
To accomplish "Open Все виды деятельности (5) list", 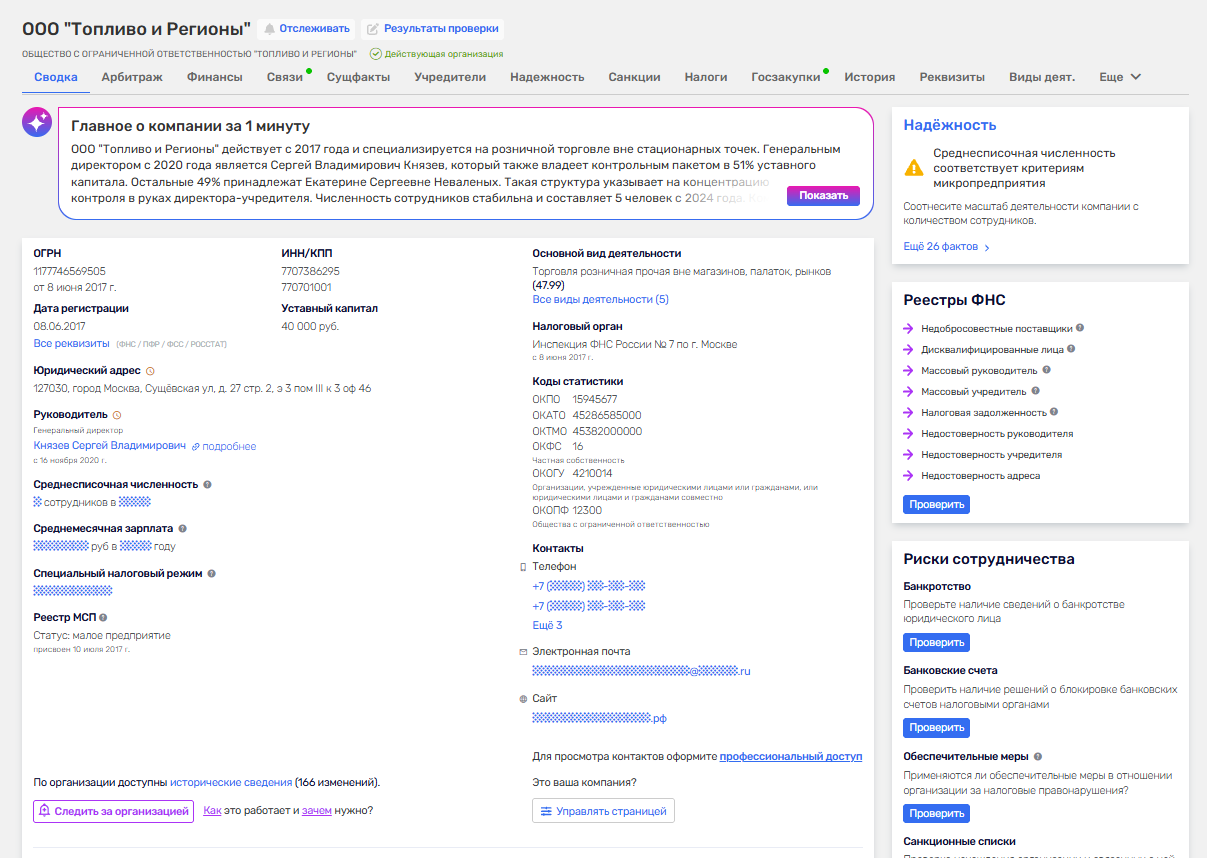I will pos(601,300).
